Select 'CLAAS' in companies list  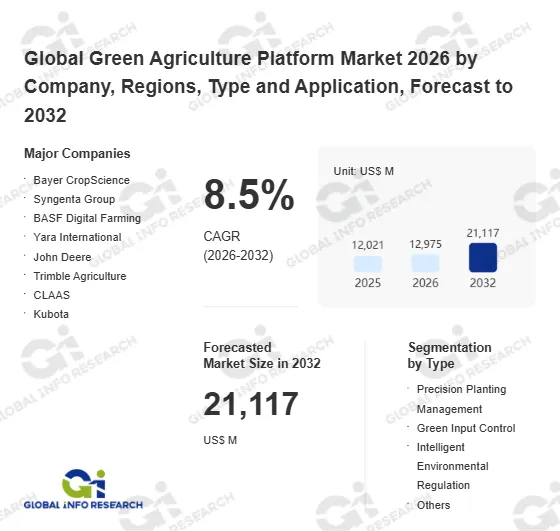(x=51, y=295)
